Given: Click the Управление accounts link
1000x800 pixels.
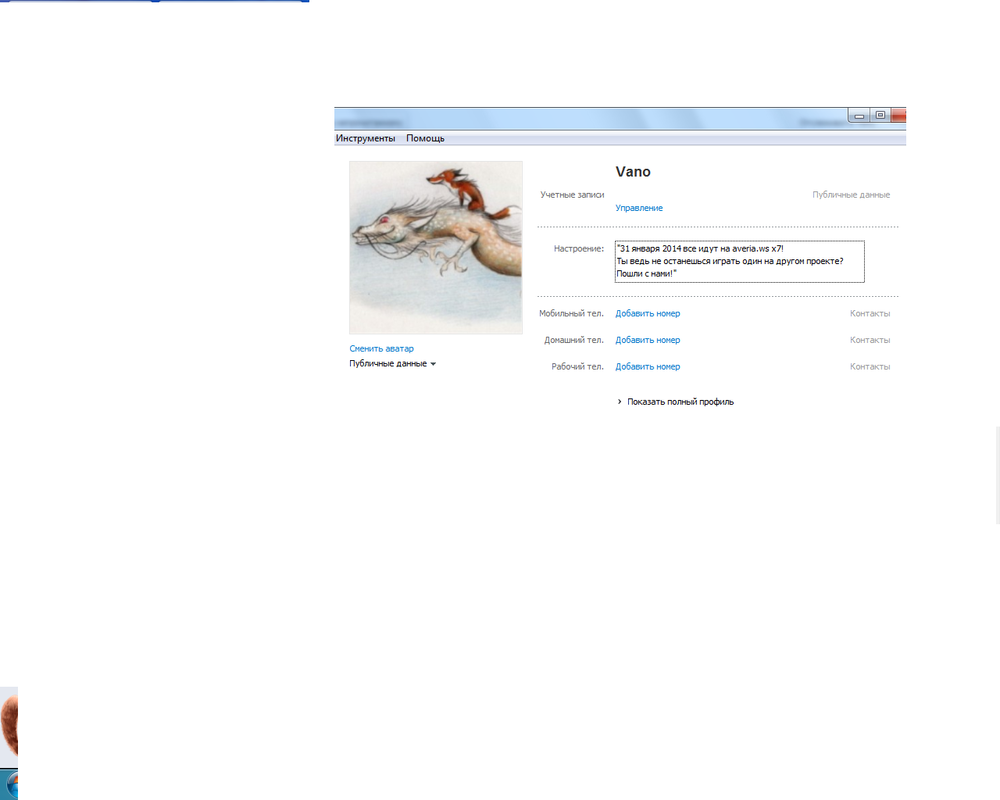Looking at the screenshot, I should [638, 208].
